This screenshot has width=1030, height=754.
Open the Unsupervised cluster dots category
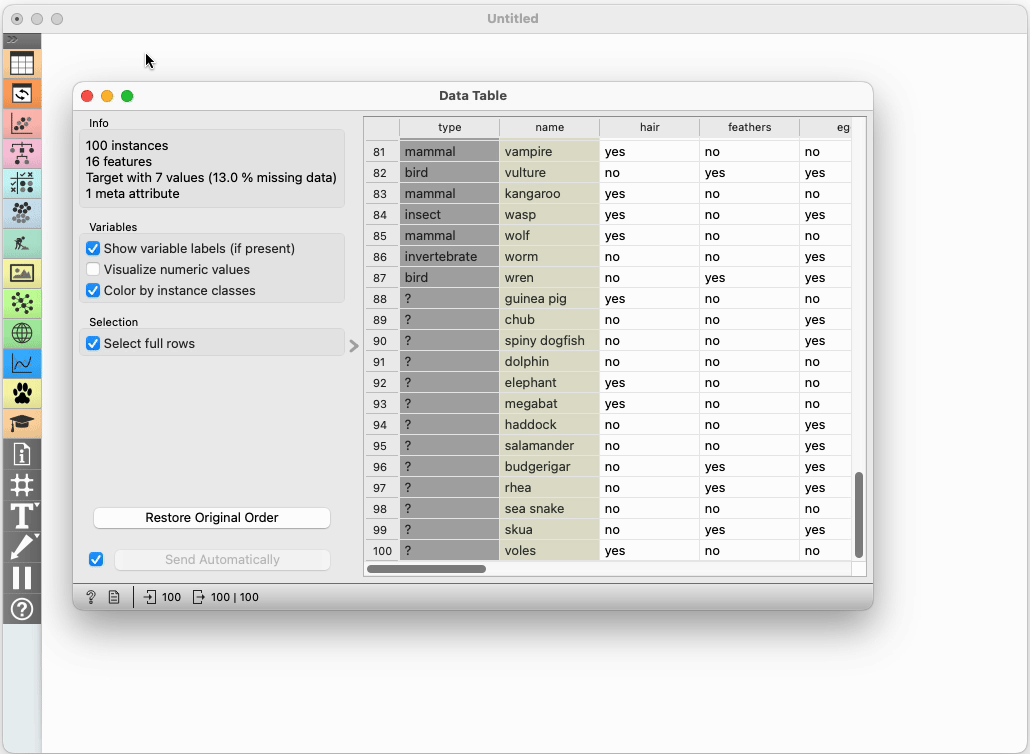coord(22,213)
